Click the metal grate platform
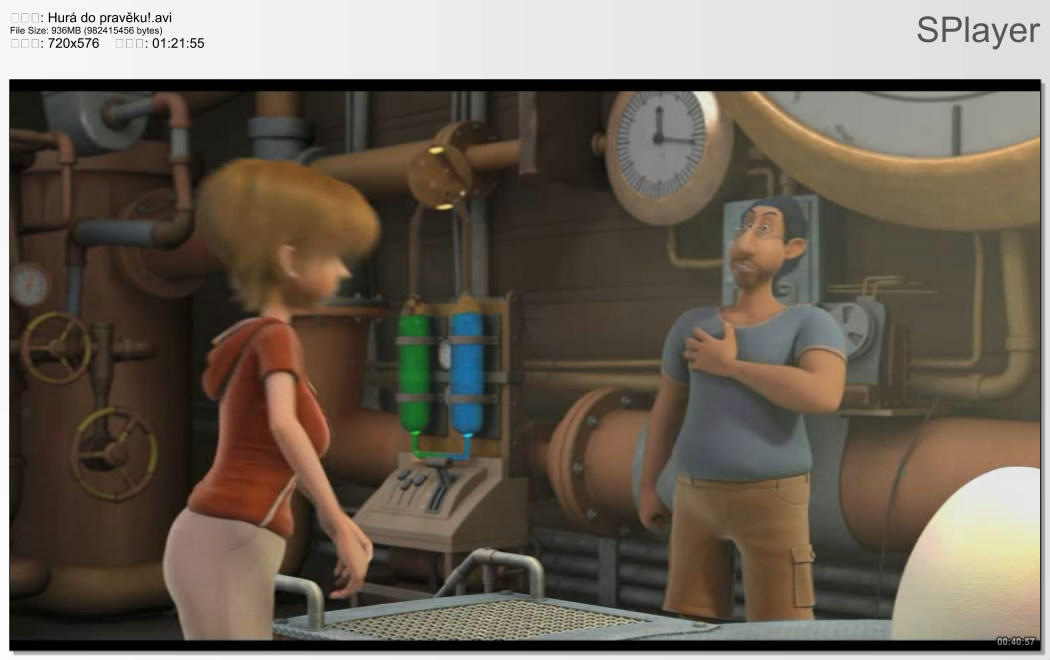Screen dimensions: 1050x660 (480, 618)
